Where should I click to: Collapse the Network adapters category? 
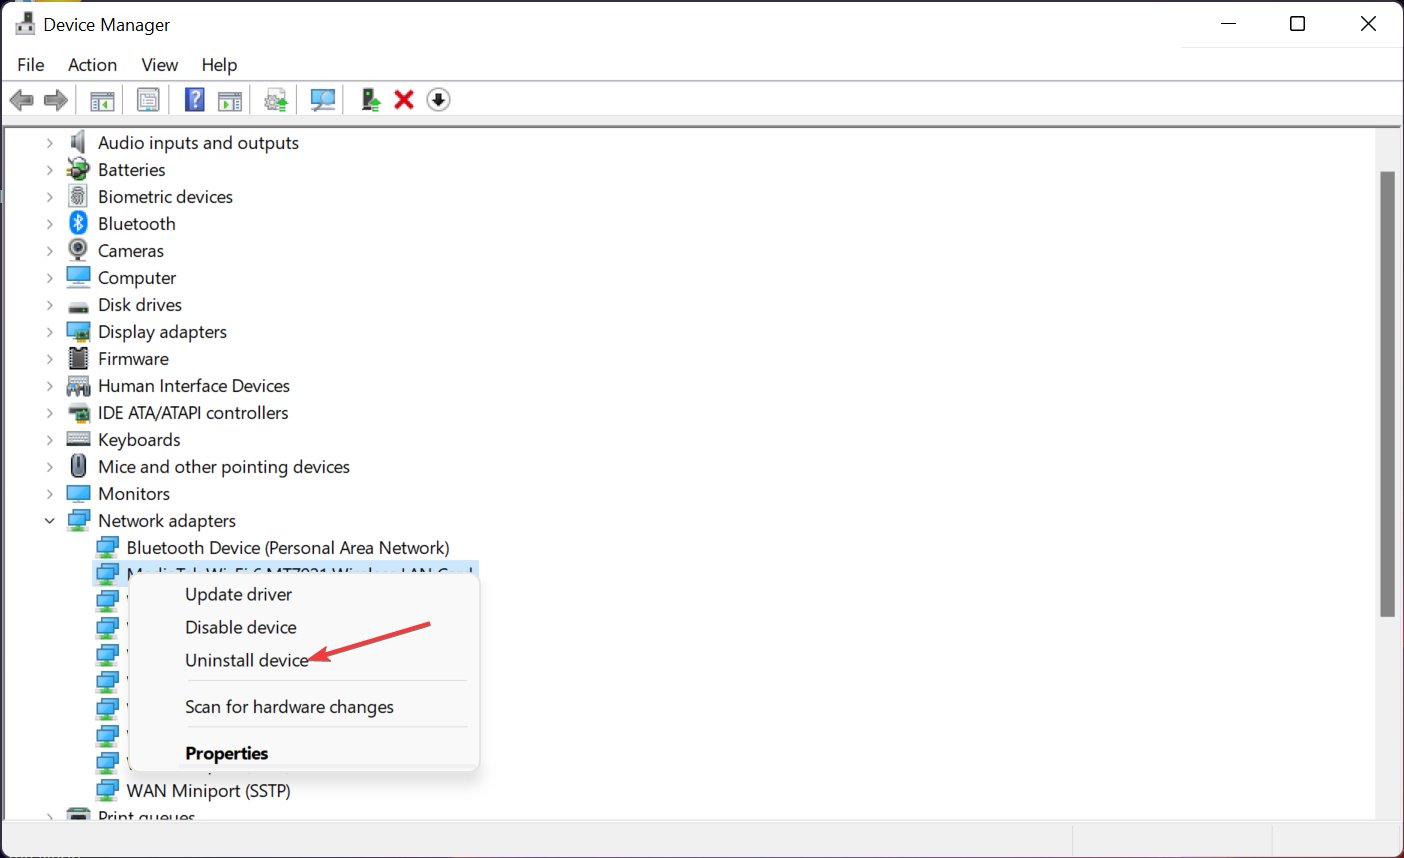[49, 521]
